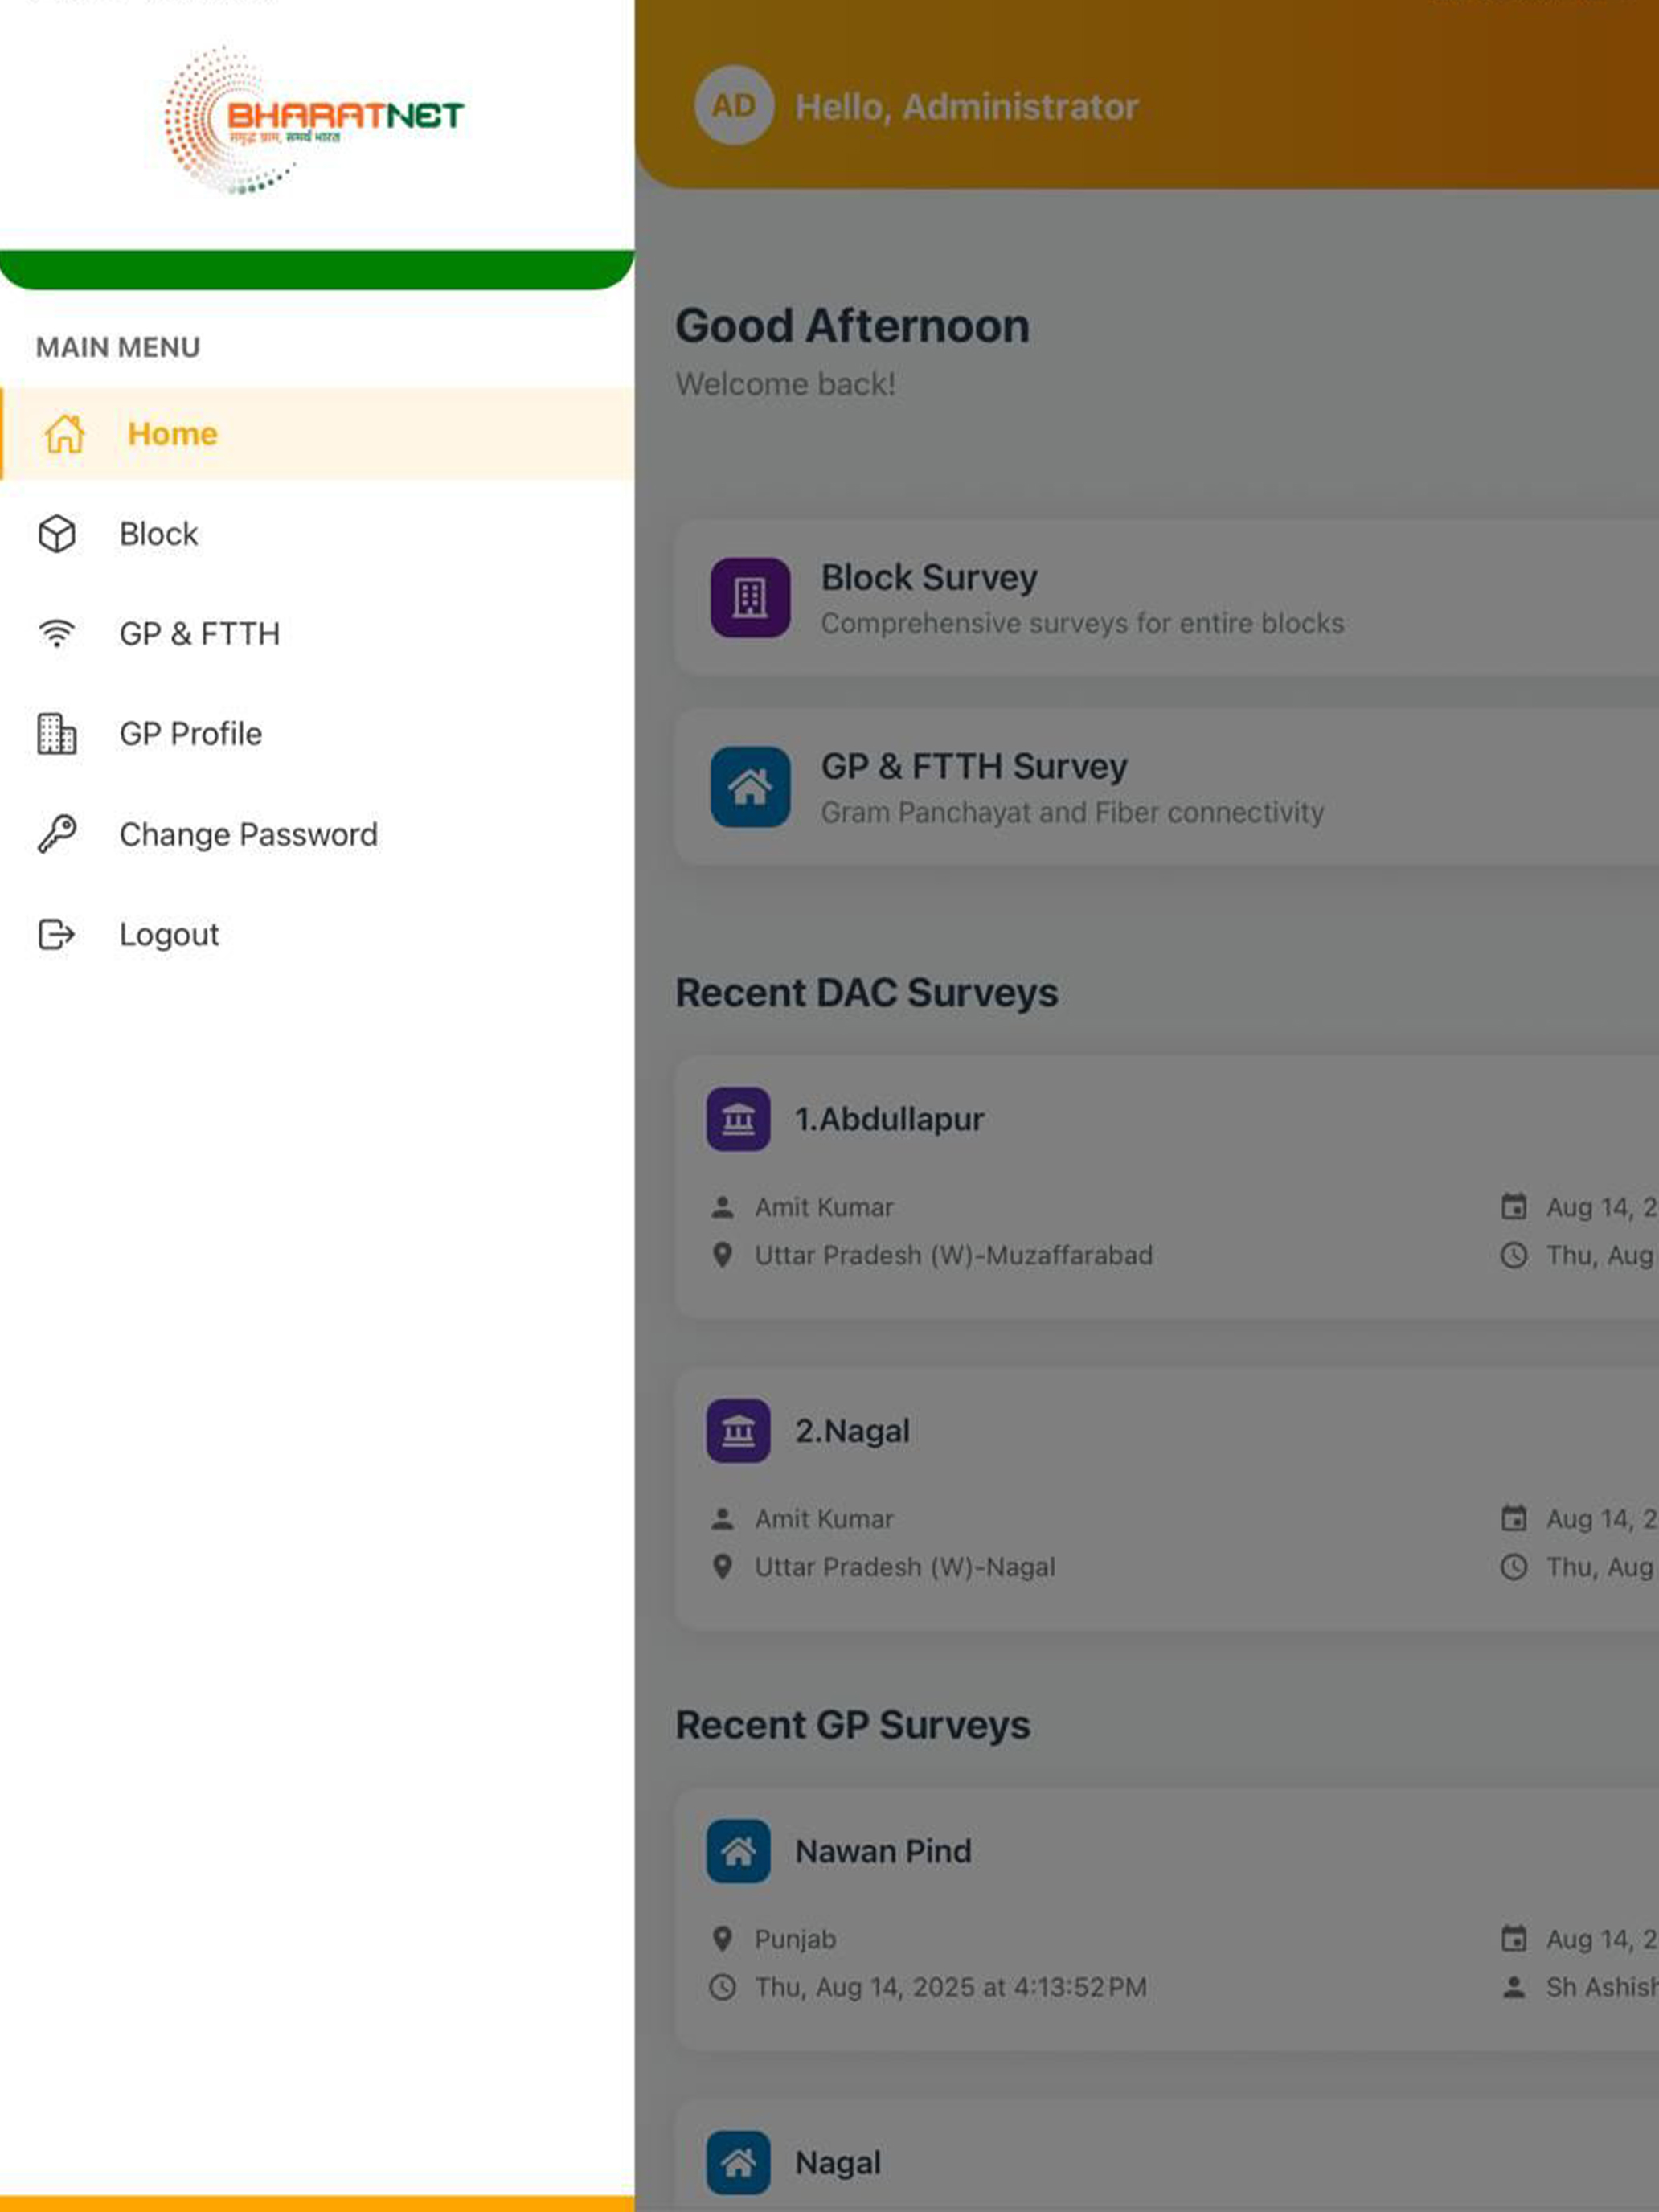Click the calendar icon in the Nawan Pind card
The height and width of the screenshot is (2212, 1659).
tap(1514, 1939)
